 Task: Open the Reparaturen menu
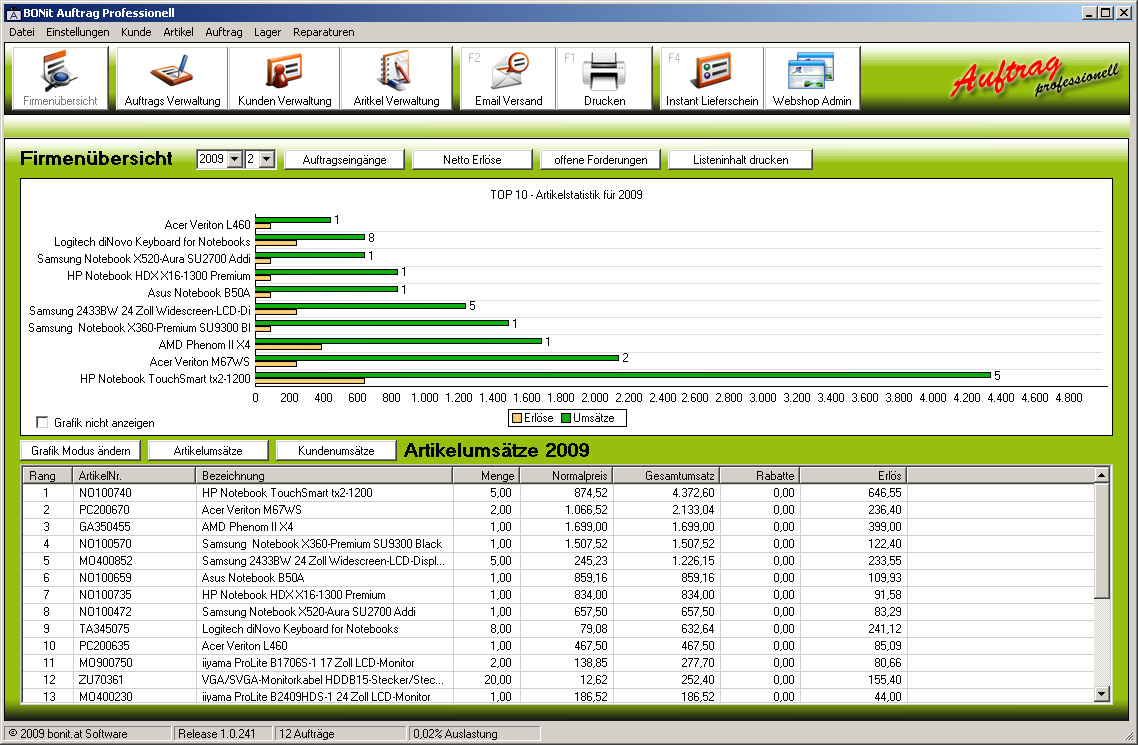pos(324,32)
